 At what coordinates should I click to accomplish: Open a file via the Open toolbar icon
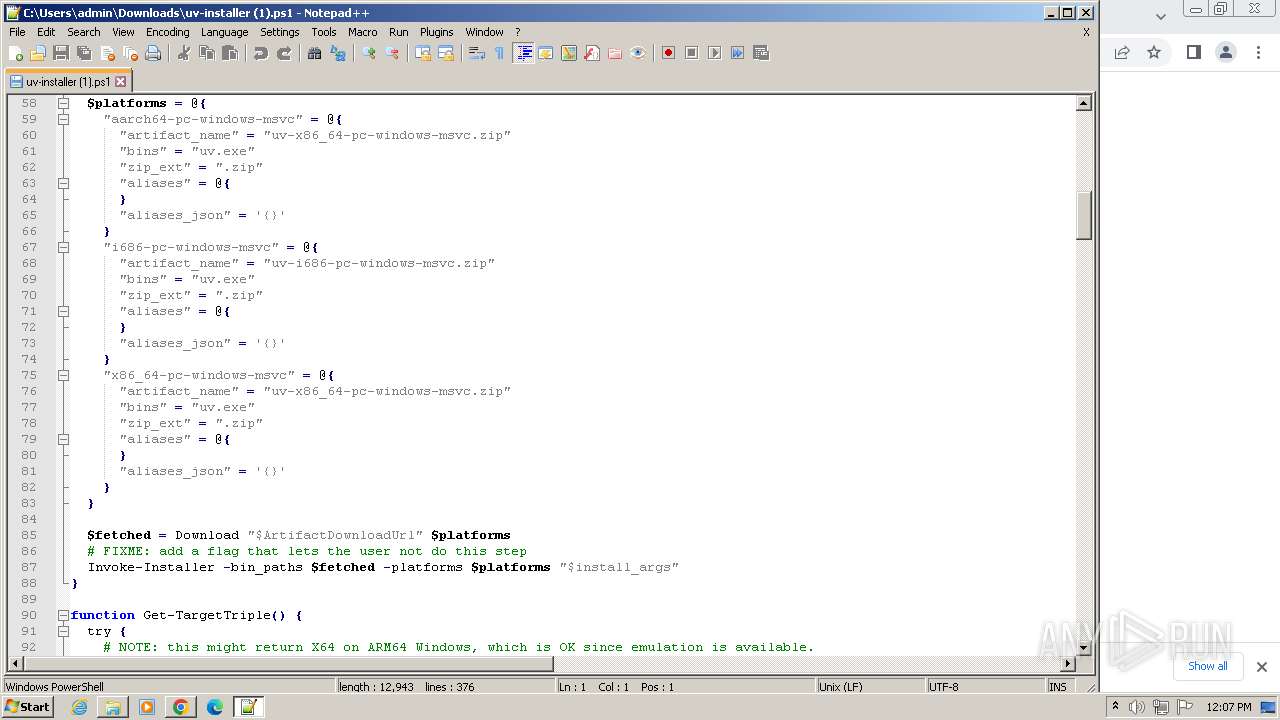[38, 53]
